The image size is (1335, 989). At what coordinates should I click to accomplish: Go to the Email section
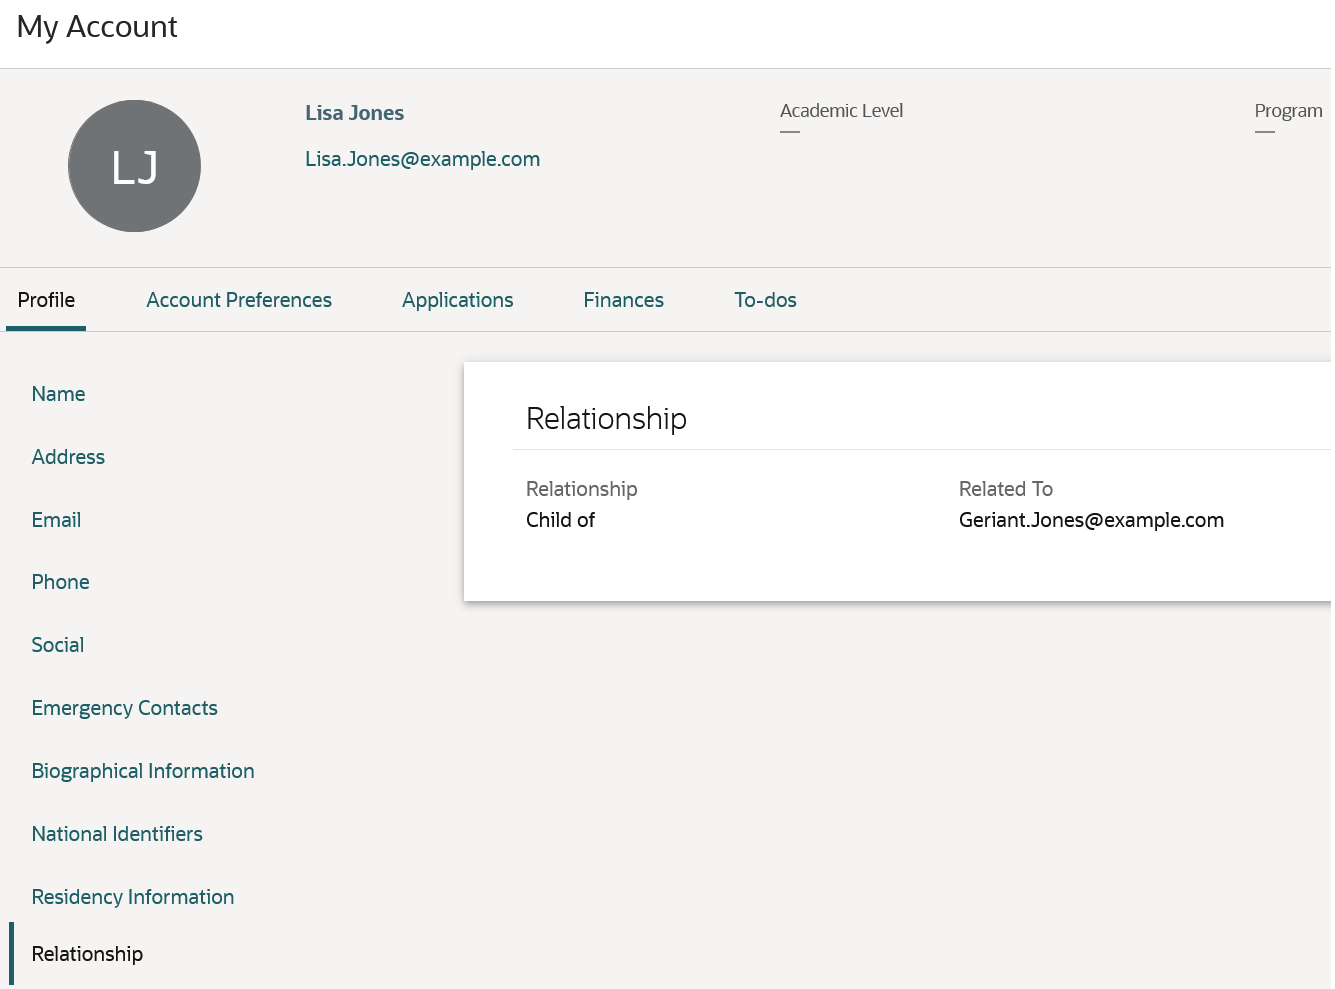click(56, 520)
